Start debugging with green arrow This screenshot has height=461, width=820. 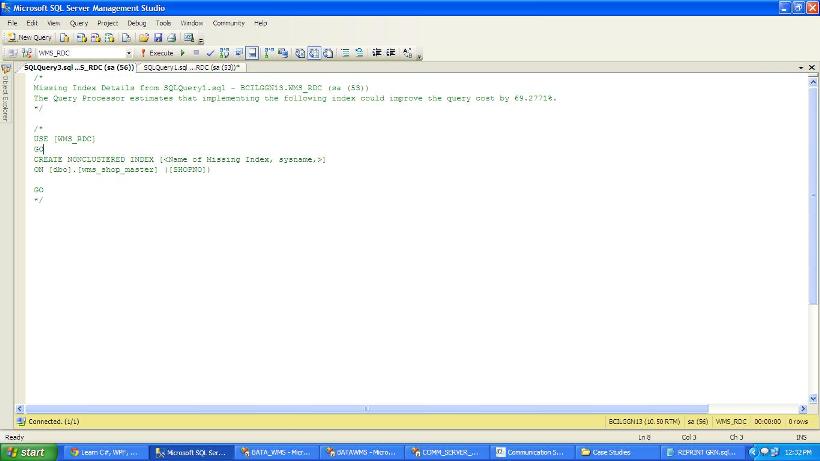(183, 53)
